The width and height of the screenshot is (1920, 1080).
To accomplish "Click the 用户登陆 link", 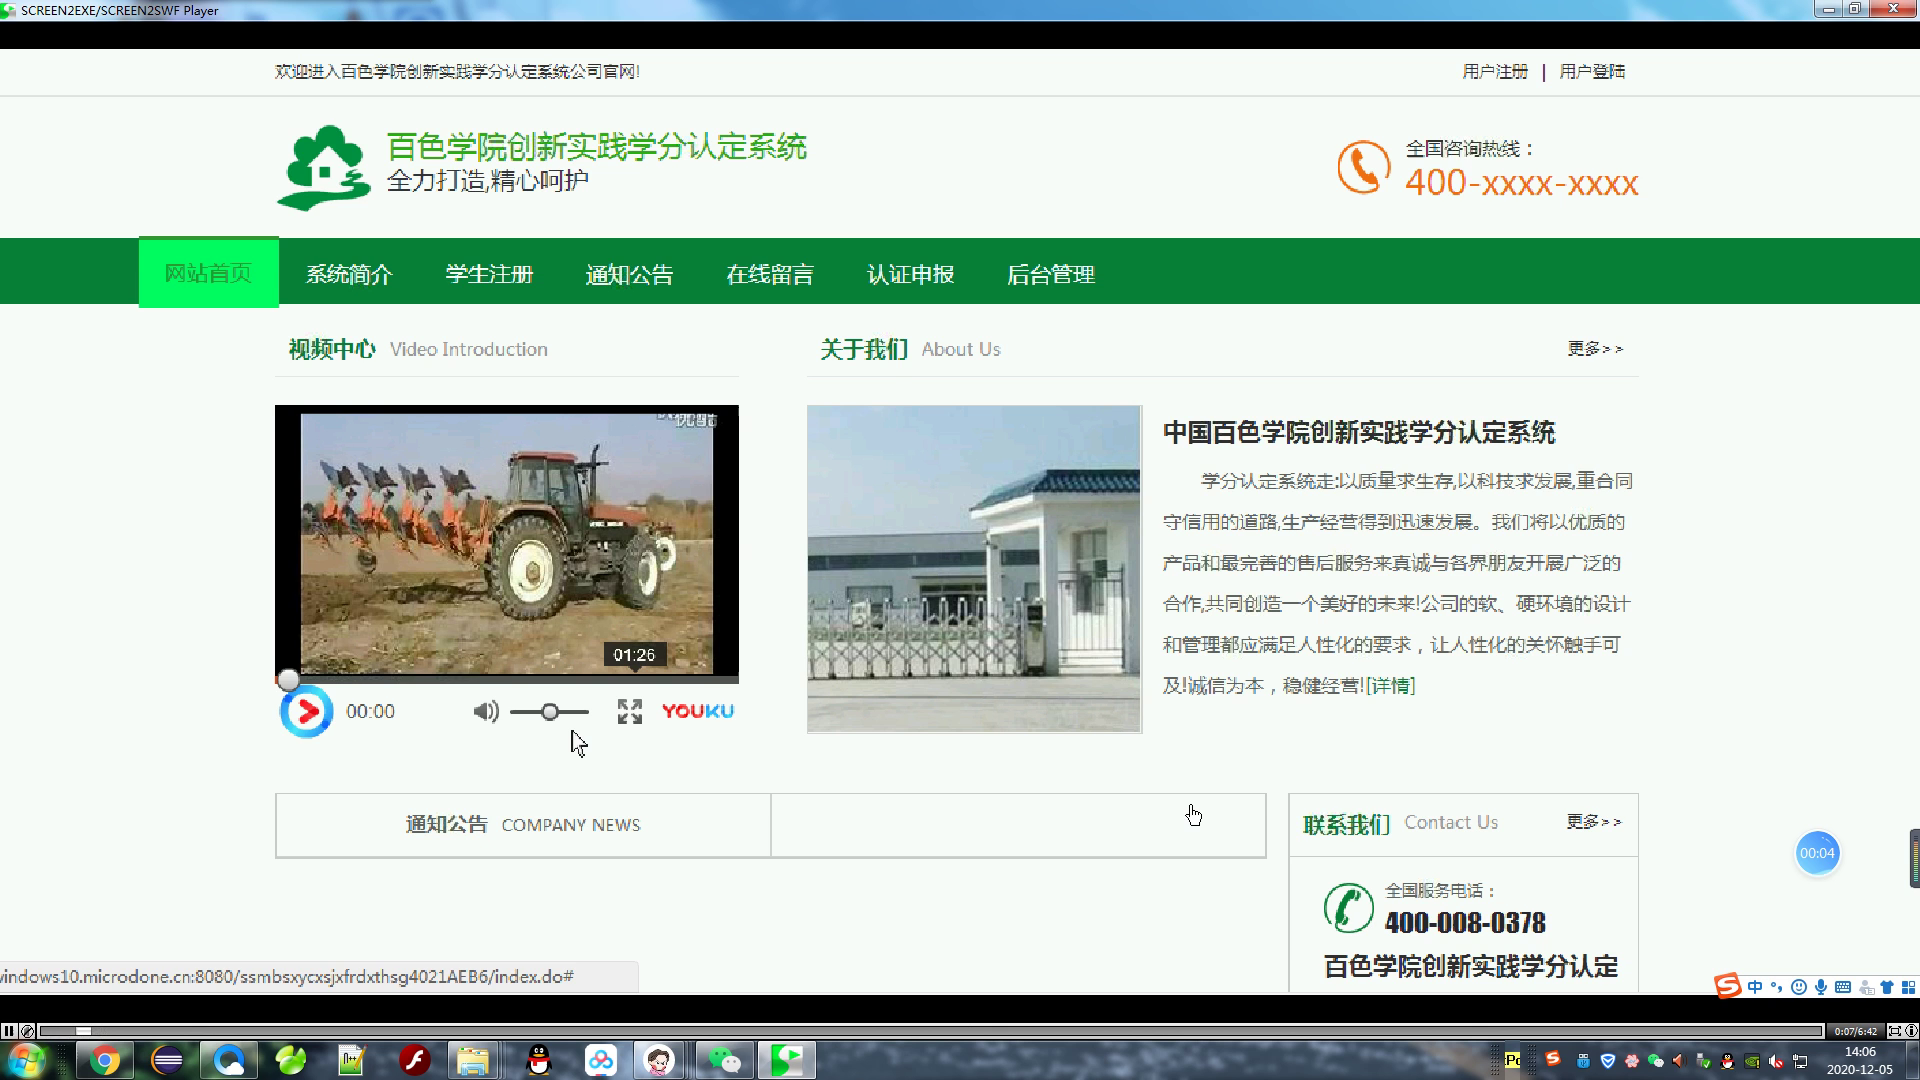I will (x=1592, y=72).
